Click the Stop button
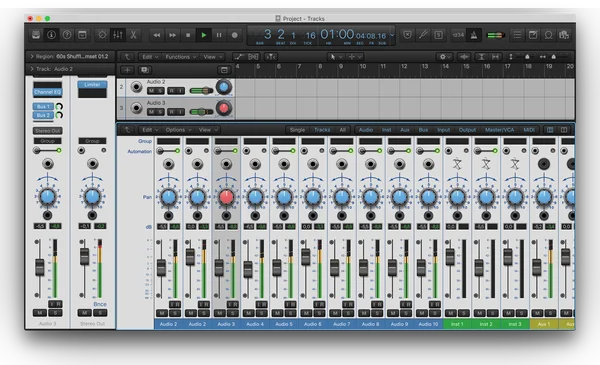Viewport: 600px width, 365px height. click(x=188, y=35)
